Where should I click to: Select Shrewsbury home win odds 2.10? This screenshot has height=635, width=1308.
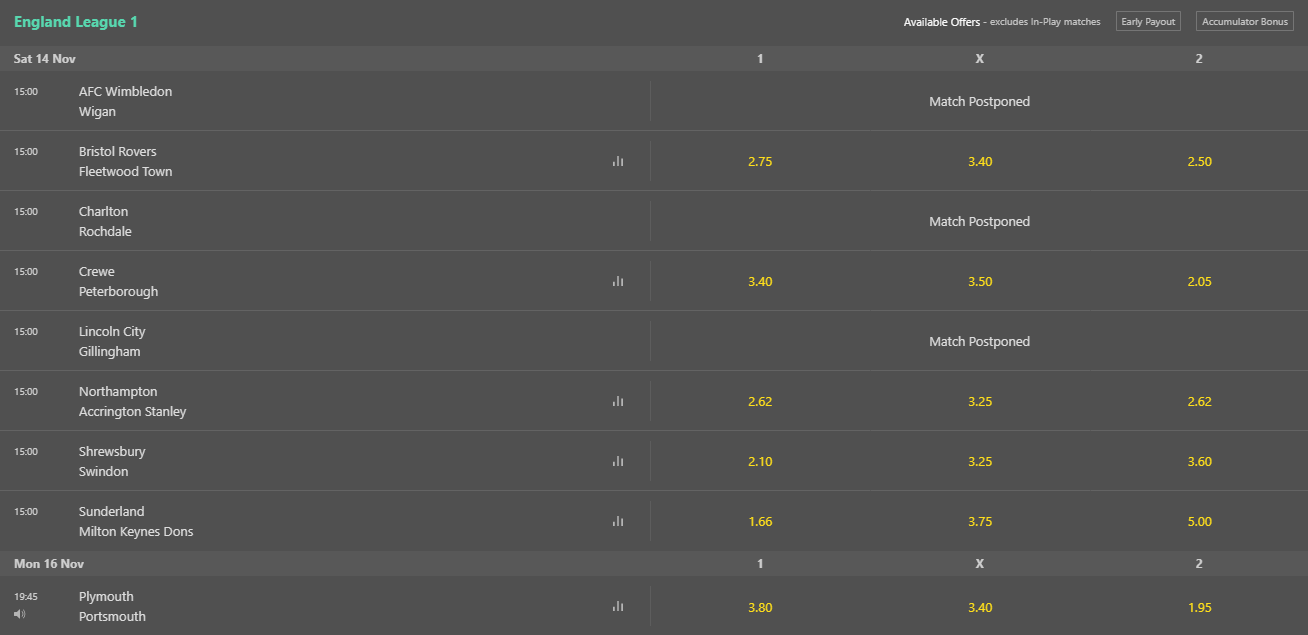click(760, 461)
